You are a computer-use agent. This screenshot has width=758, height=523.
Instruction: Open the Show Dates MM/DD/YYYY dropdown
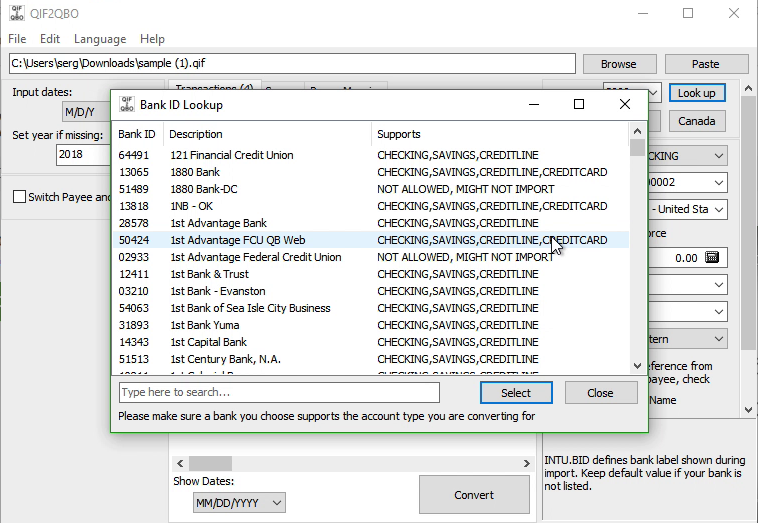coord(239,503)
